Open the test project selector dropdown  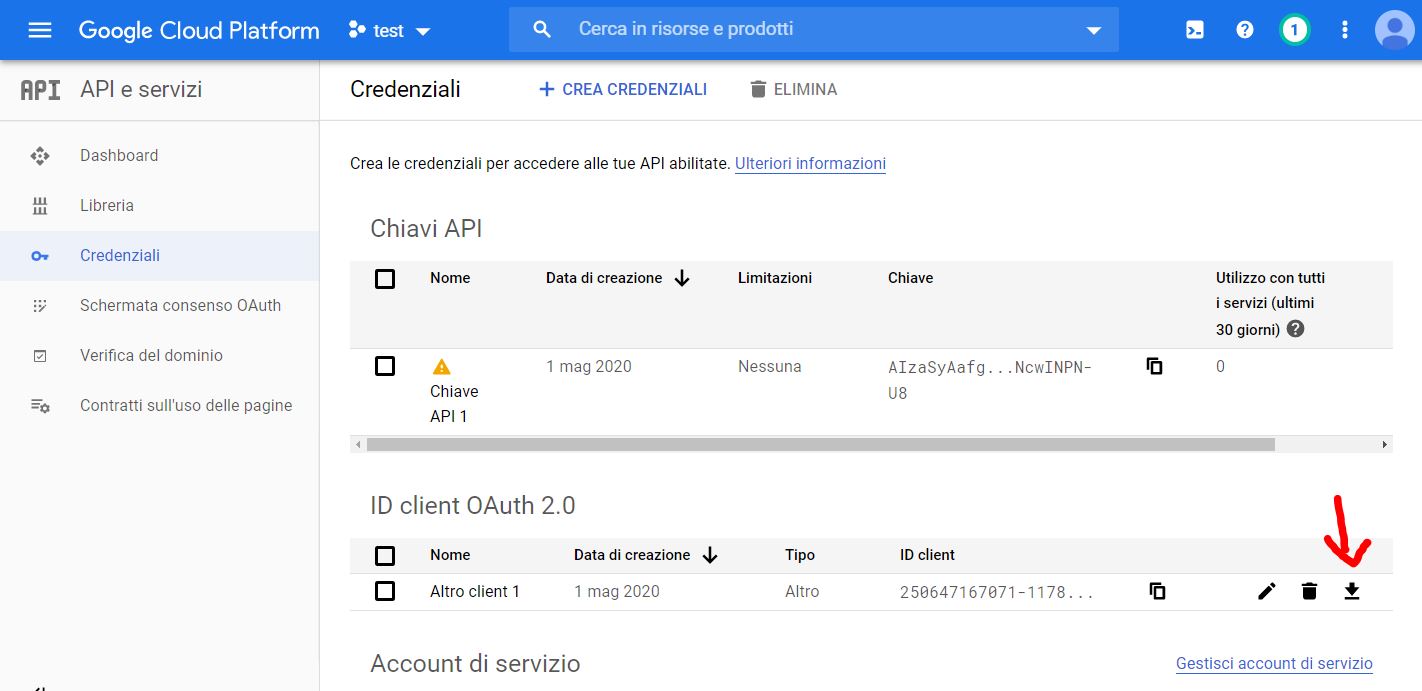[x=389, y=30]
